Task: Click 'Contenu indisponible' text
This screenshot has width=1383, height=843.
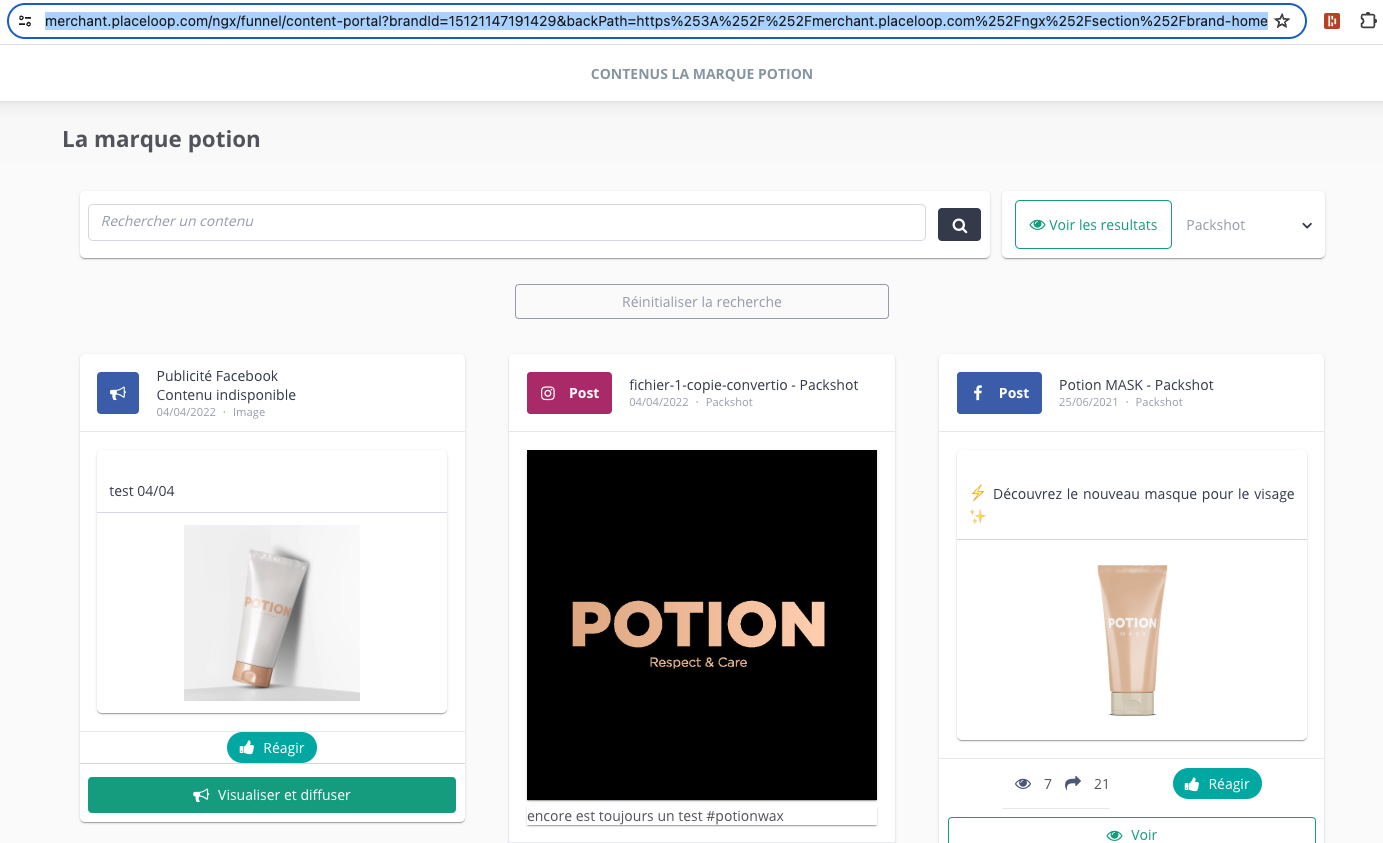Action: coord(226,395)
